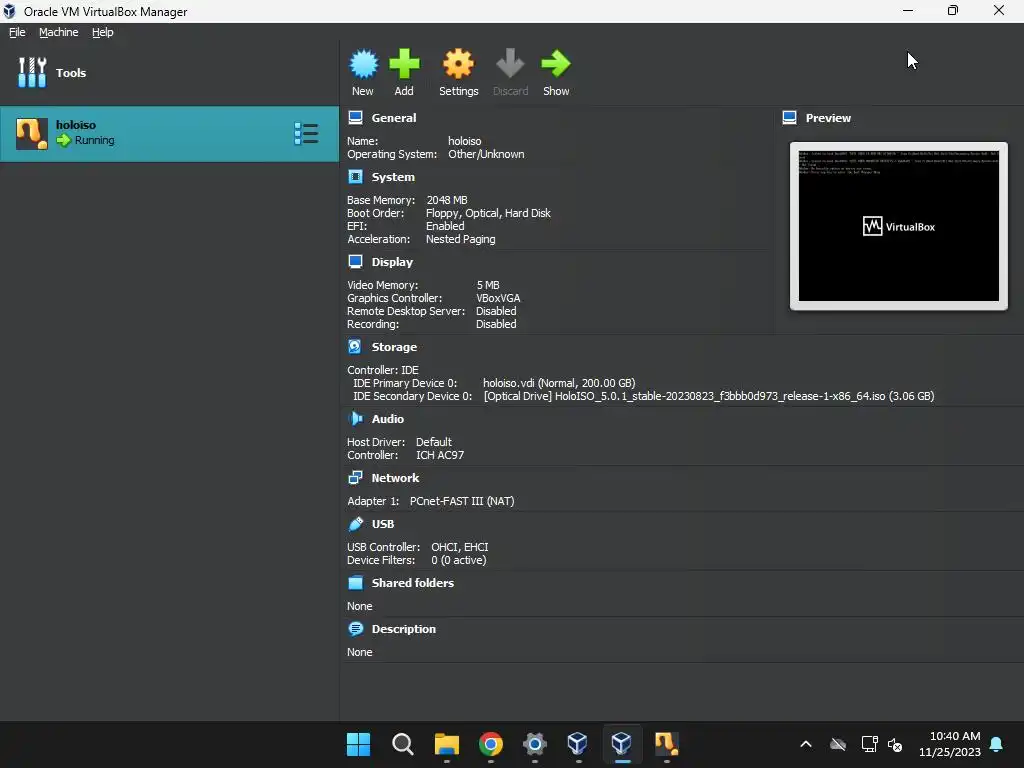Open the Settings gear app on the taskbar
The height and width of the screenshot is (768, 1024).
tap(534, 744)
